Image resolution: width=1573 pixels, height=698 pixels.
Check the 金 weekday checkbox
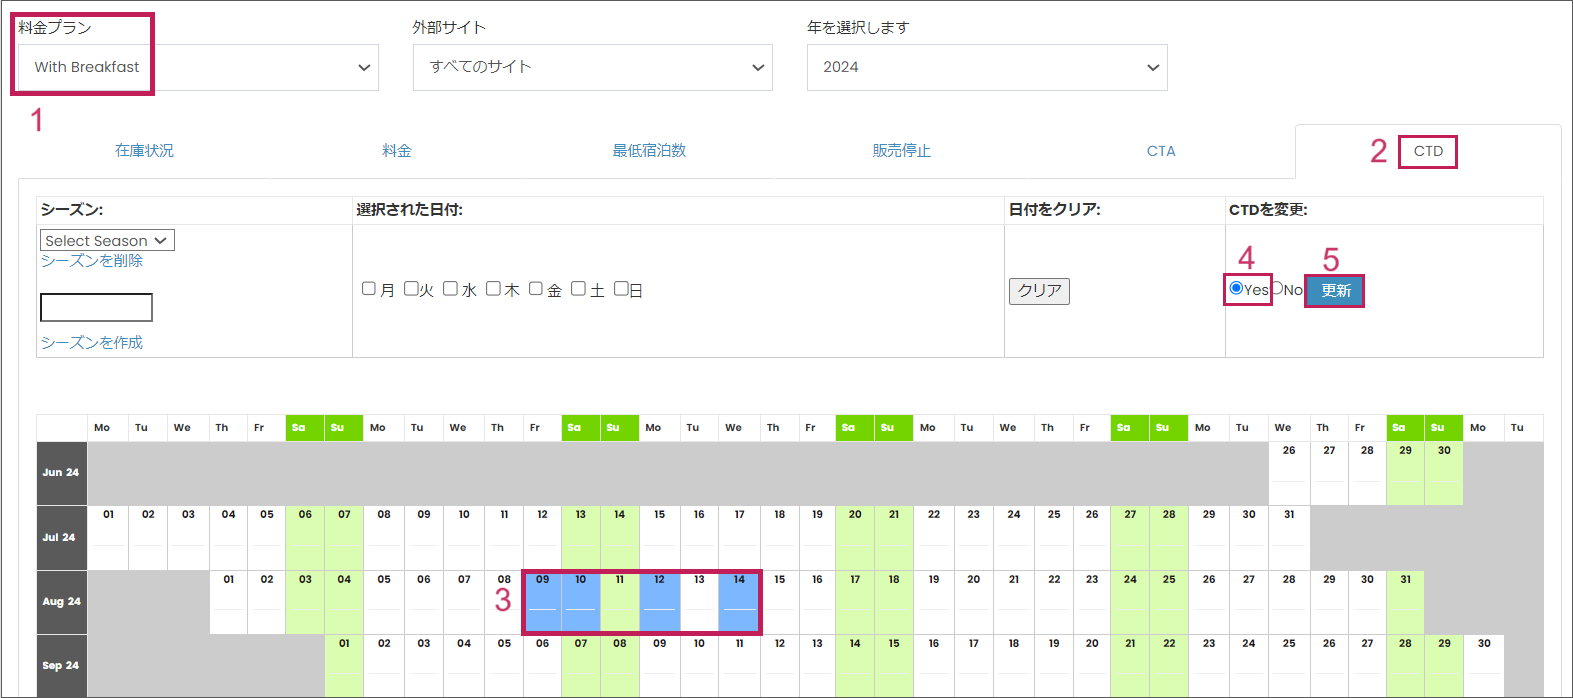(x=536, y=289)
